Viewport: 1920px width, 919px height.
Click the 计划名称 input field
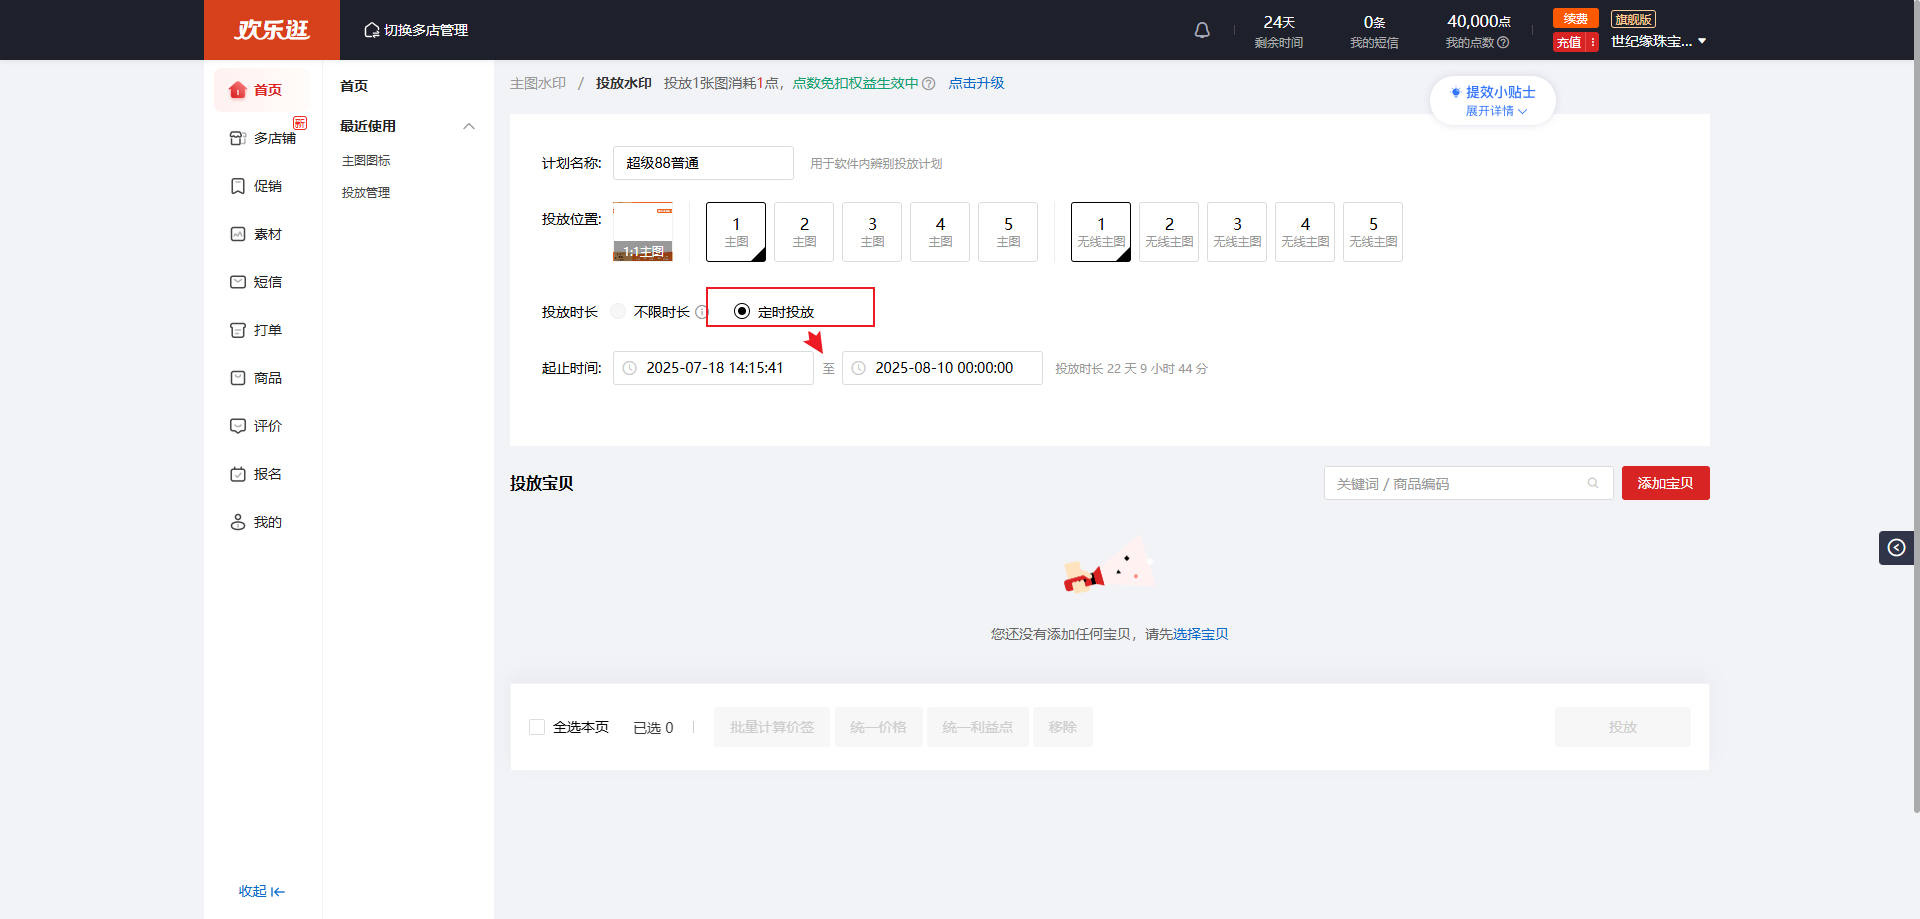702,163
